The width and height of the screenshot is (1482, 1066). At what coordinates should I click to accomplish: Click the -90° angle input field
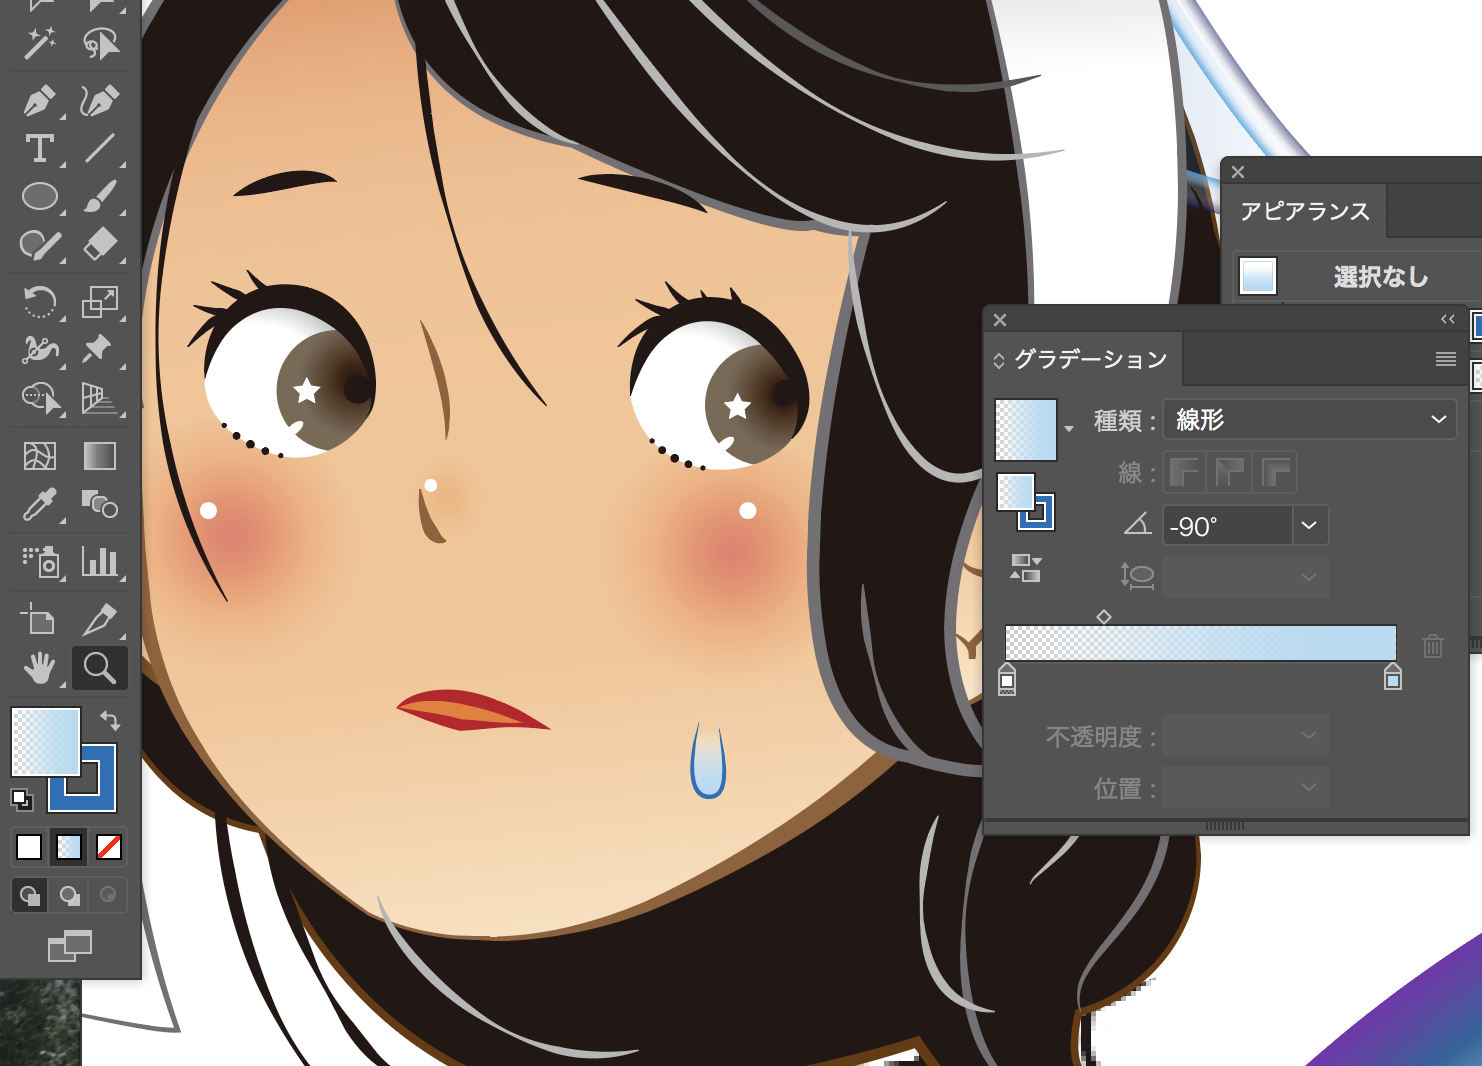tap(1228, 525)
